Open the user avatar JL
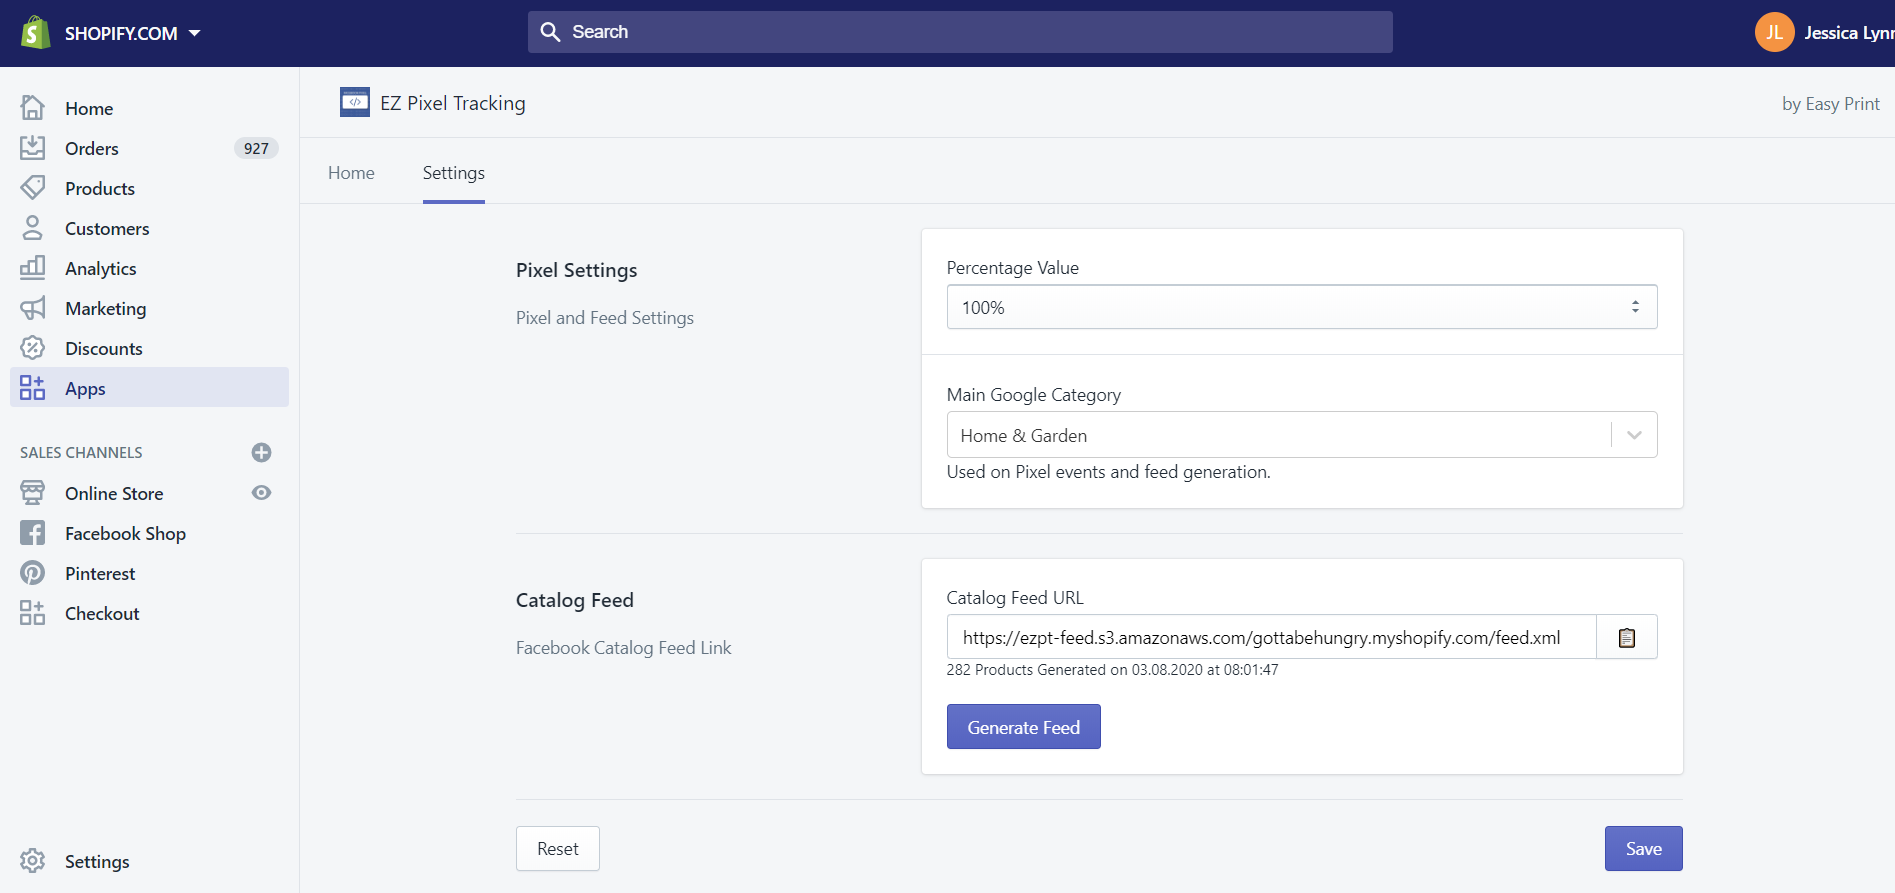Image resolution: width=1895 pixels, height=893 pixels. coord(1774,33)
